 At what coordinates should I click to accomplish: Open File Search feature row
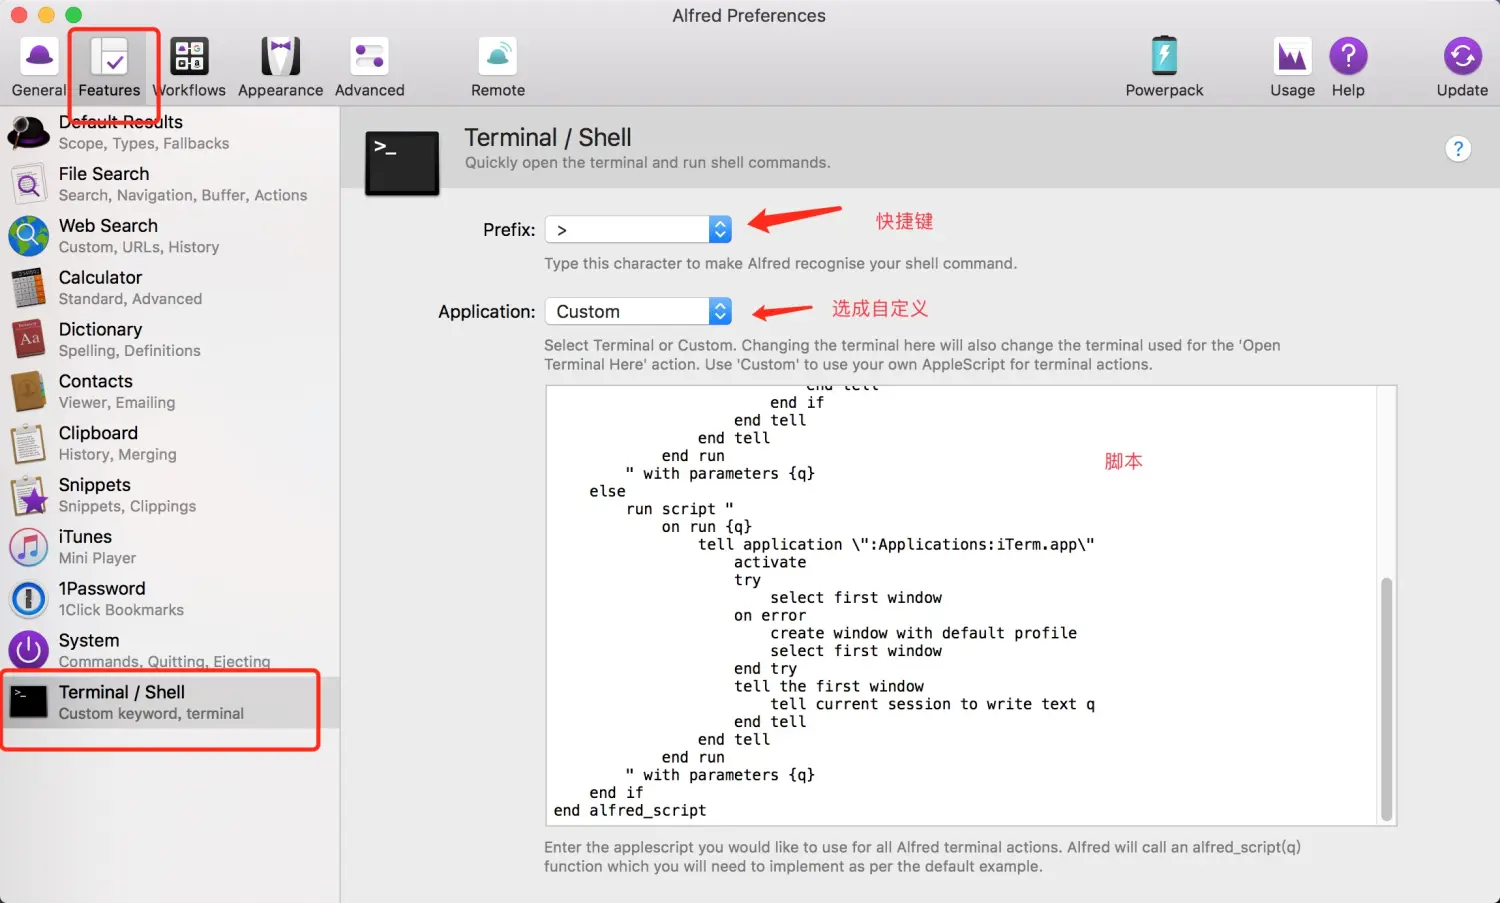[x=170, y=184]
